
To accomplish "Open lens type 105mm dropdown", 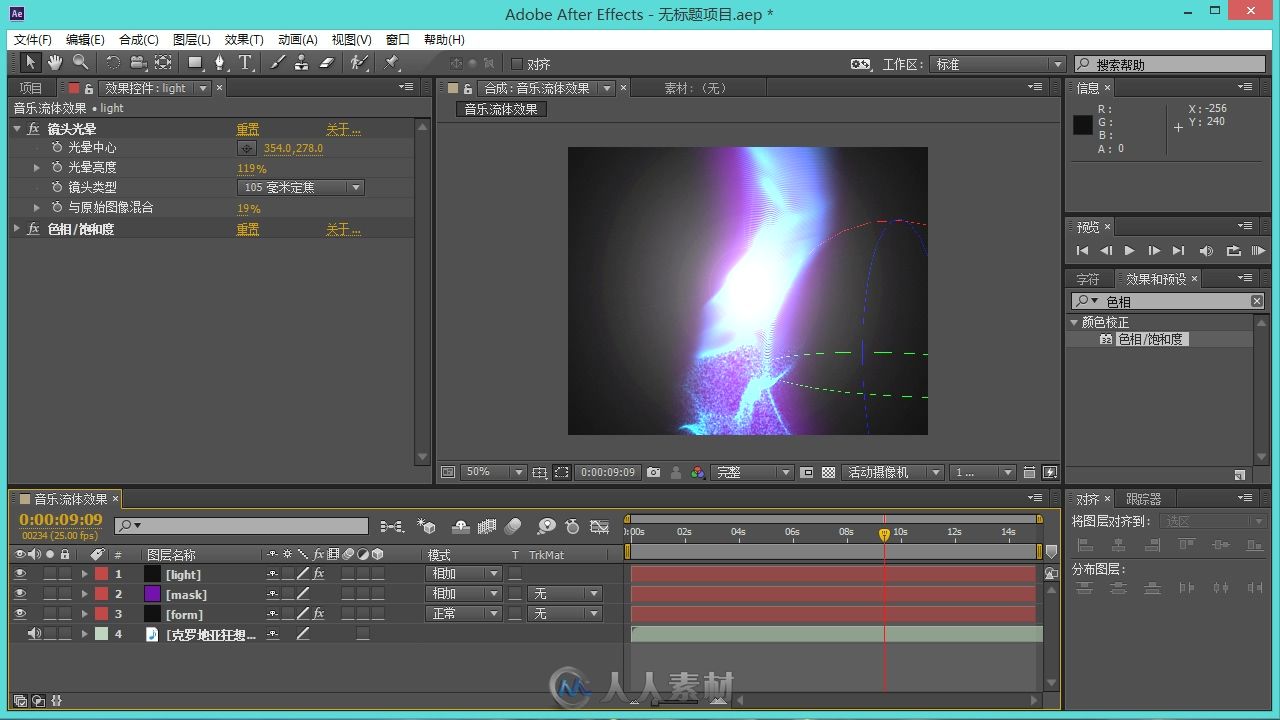I will 300,188.
